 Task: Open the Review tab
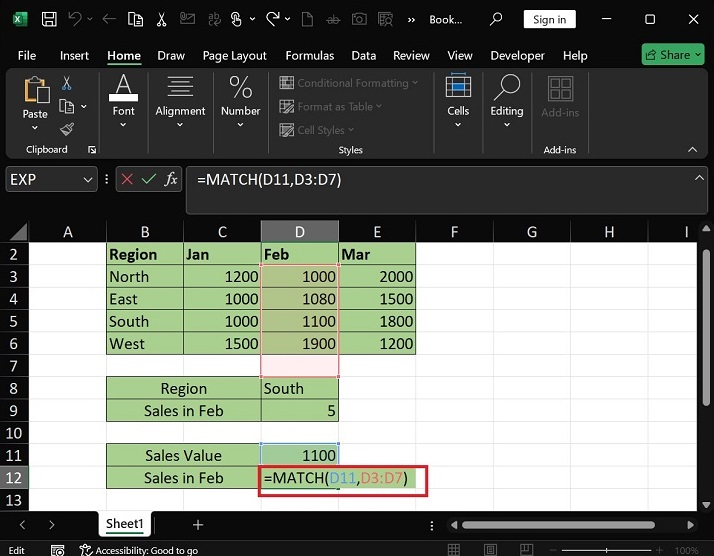(411, 56)
